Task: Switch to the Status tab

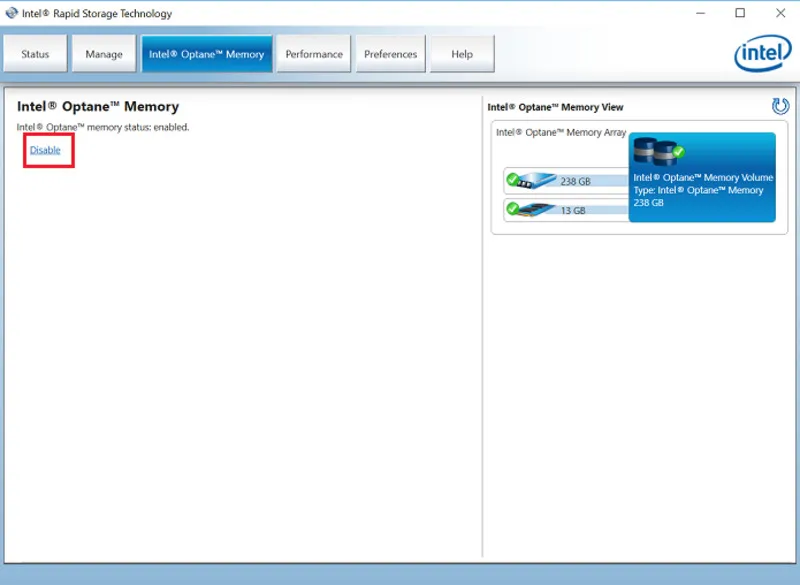Action: pyautogui.click(x=35, y=53)
